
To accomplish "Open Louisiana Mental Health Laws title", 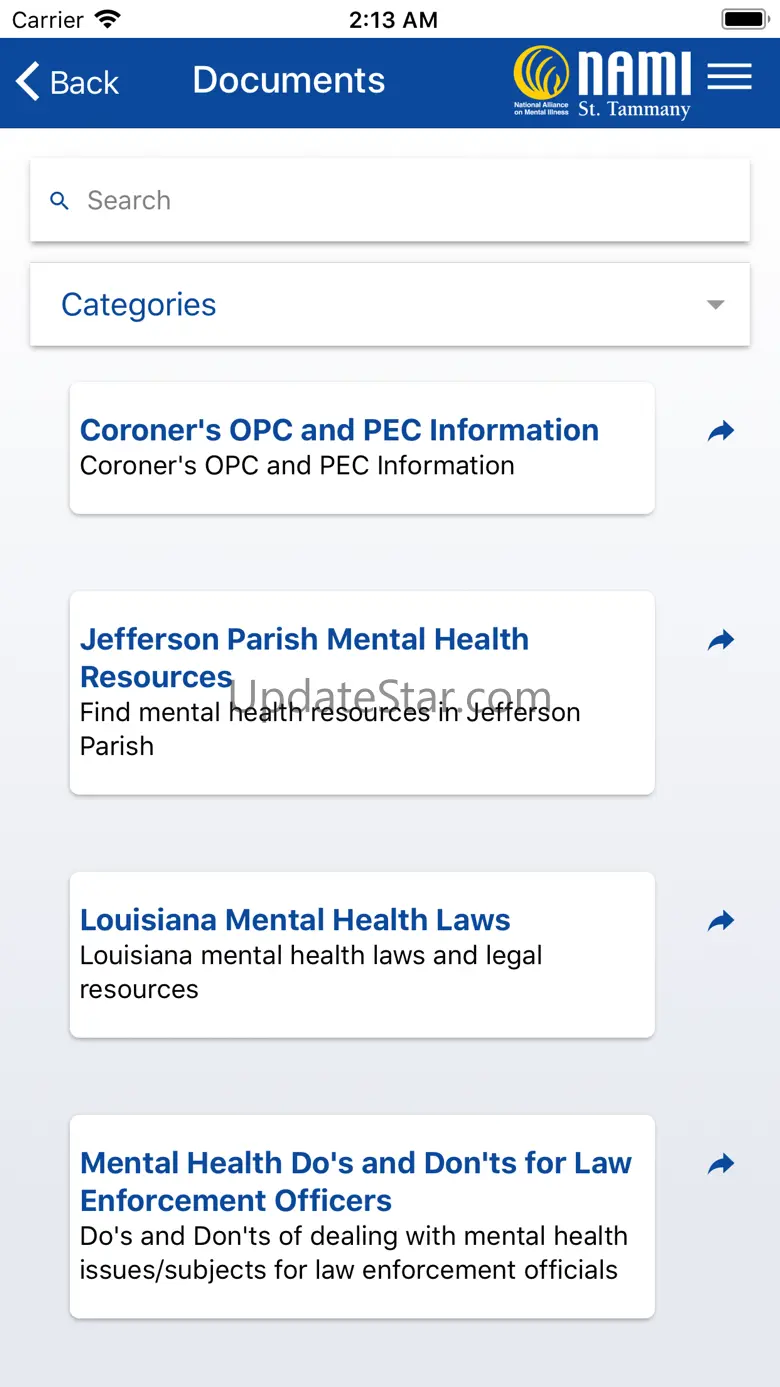I will click(x=295, y=920).
